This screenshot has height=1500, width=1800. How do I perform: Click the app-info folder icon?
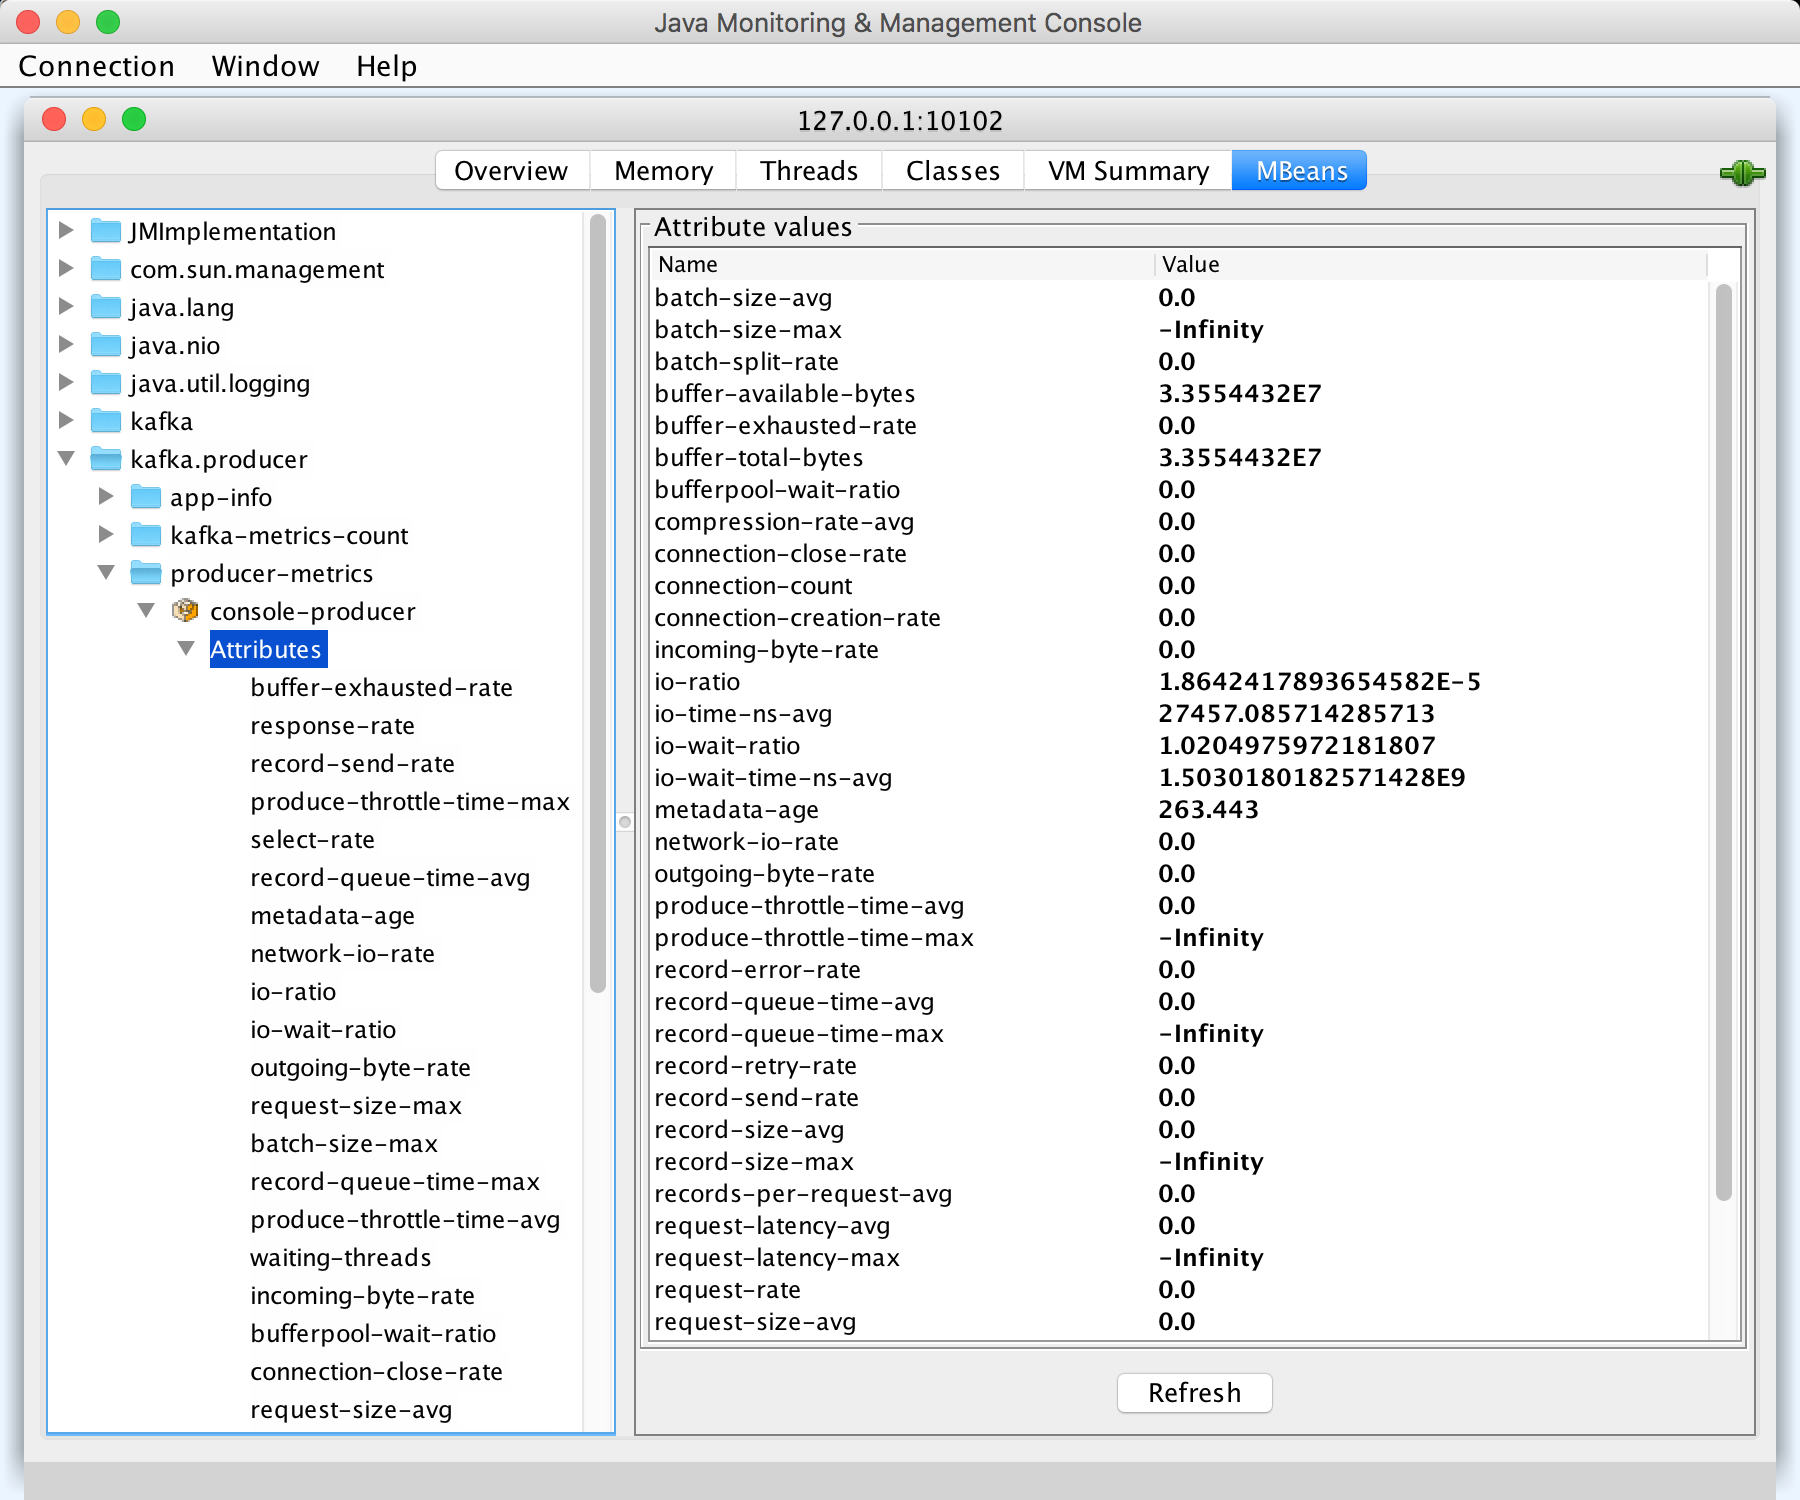point(146,497)
